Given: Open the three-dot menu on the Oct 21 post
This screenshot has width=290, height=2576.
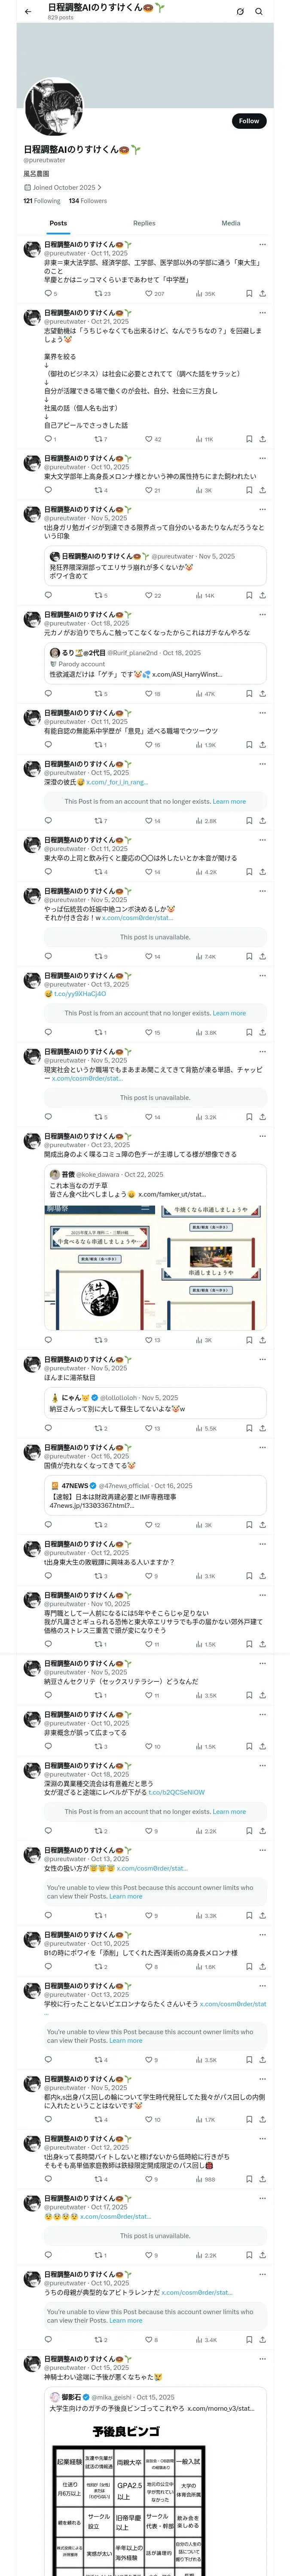Looking at the screenshot, I should point(262,313).
